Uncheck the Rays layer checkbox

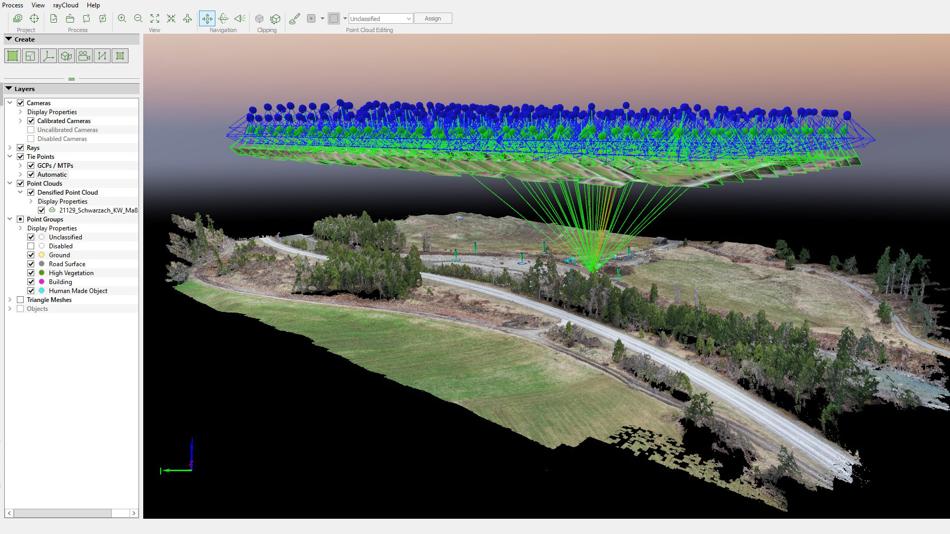20,148
